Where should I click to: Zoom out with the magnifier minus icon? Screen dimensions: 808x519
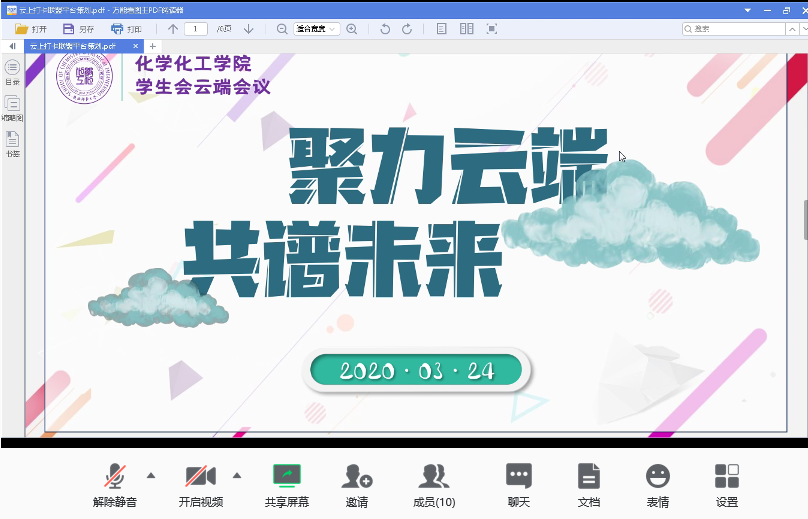pyautogui.click(x=282, y=29)
